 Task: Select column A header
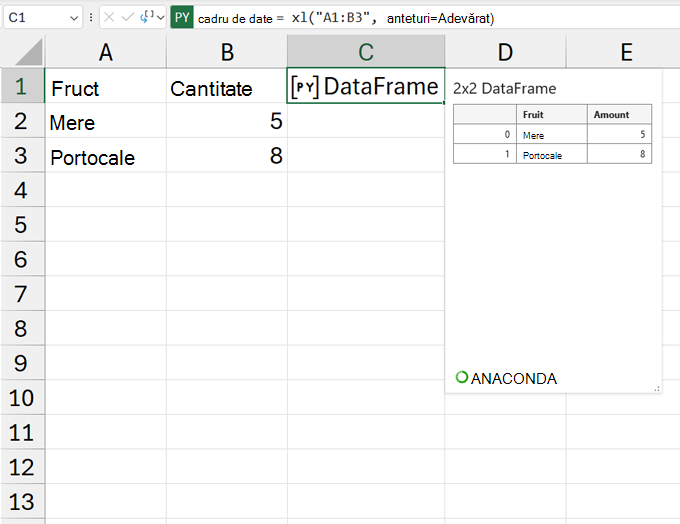tap(106, 52)
